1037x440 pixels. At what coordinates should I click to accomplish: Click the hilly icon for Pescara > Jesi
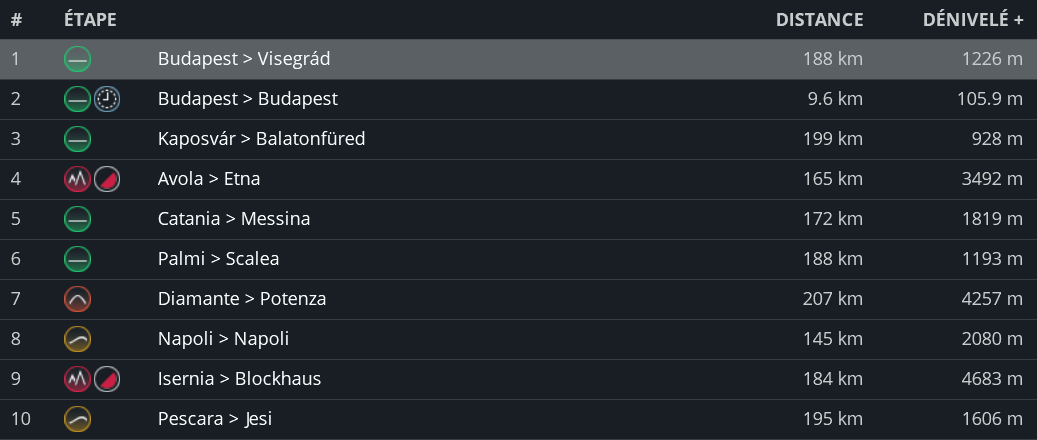point(77,419)
